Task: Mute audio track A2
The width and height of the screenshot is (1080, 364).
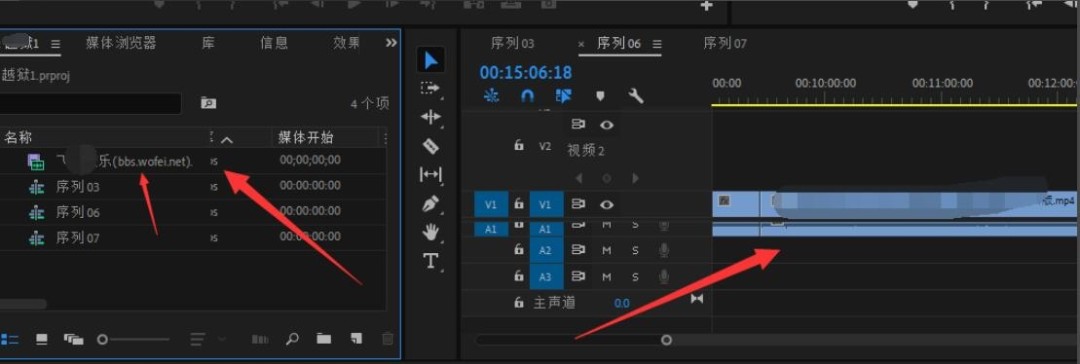Action: click(607, 250)
